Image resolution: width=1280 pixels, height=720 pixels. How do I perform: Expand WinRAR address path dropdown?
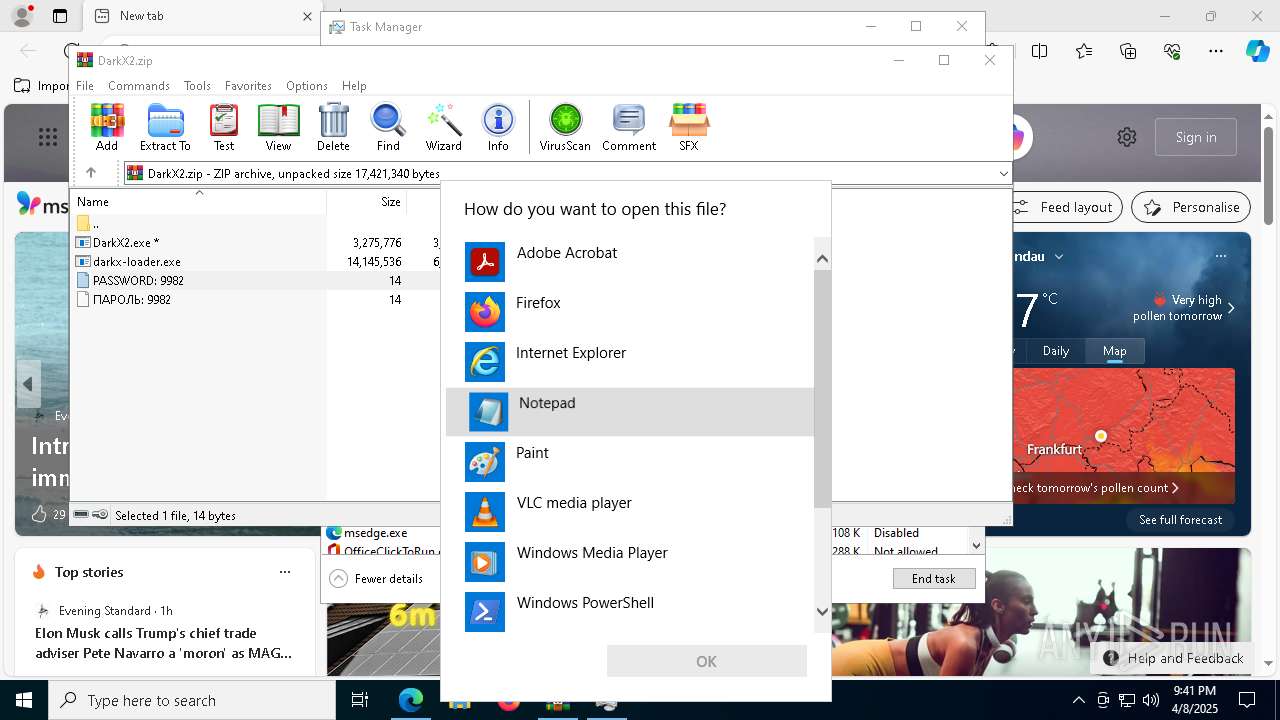click(1003, 173)
